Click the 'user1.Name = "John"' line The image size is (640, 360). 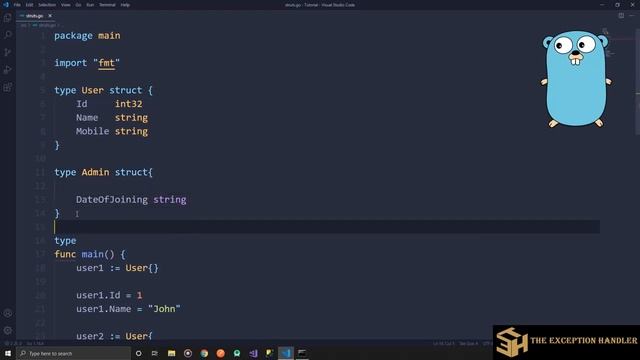(x=128, y=309)
